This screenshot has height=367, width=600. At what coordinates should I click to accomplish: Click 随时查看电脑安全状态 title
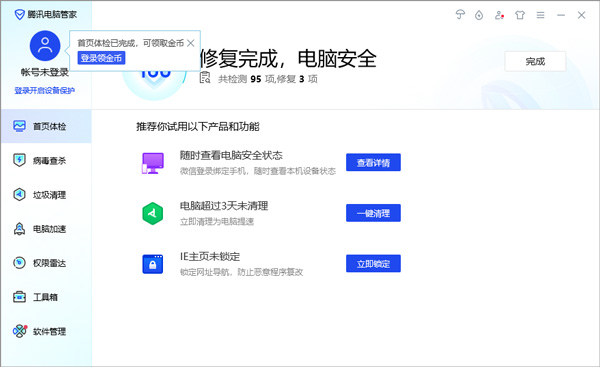tap(231, 155)
